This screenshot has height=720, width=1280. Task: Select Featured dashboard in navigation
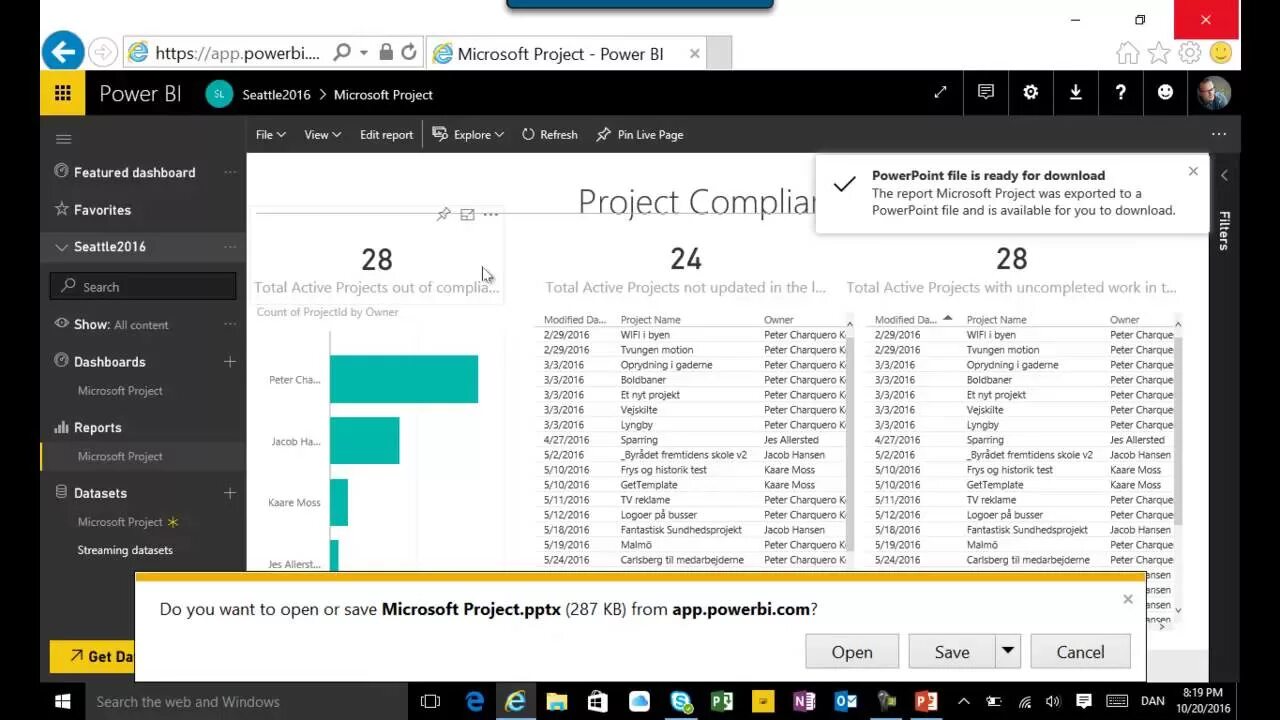click(135, 172)
